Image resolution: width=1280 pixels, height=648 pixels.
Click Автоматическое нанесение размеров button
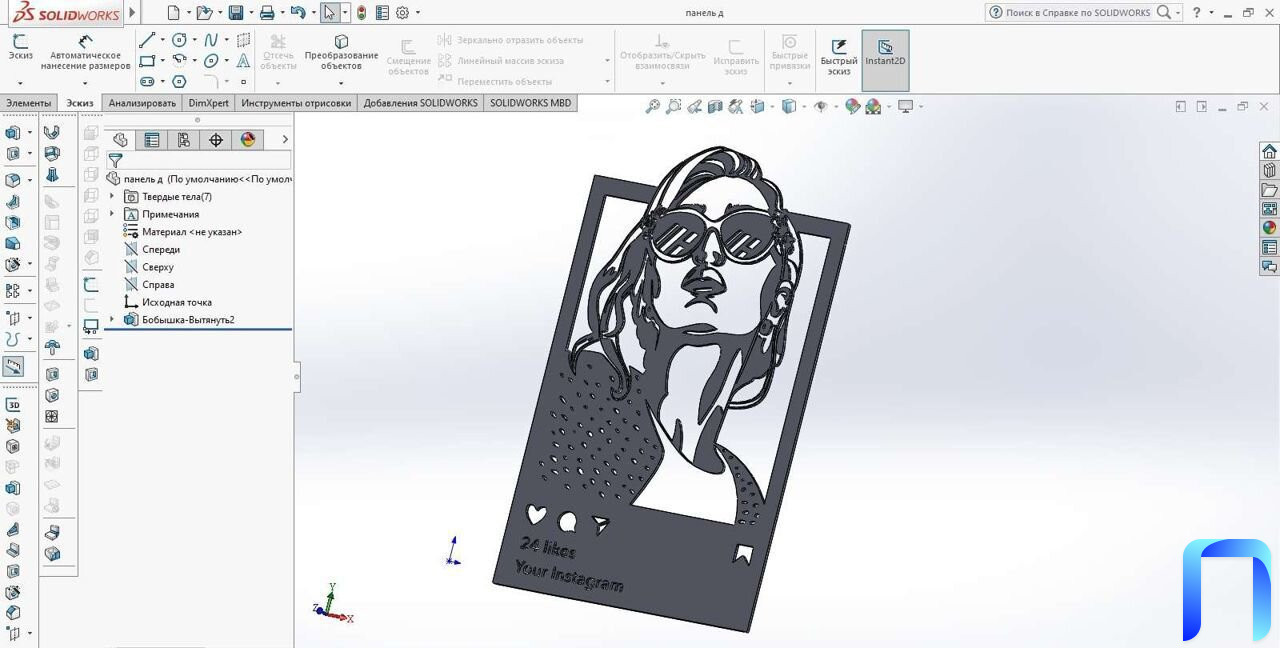pyautogui.click(x=85, y=54)
